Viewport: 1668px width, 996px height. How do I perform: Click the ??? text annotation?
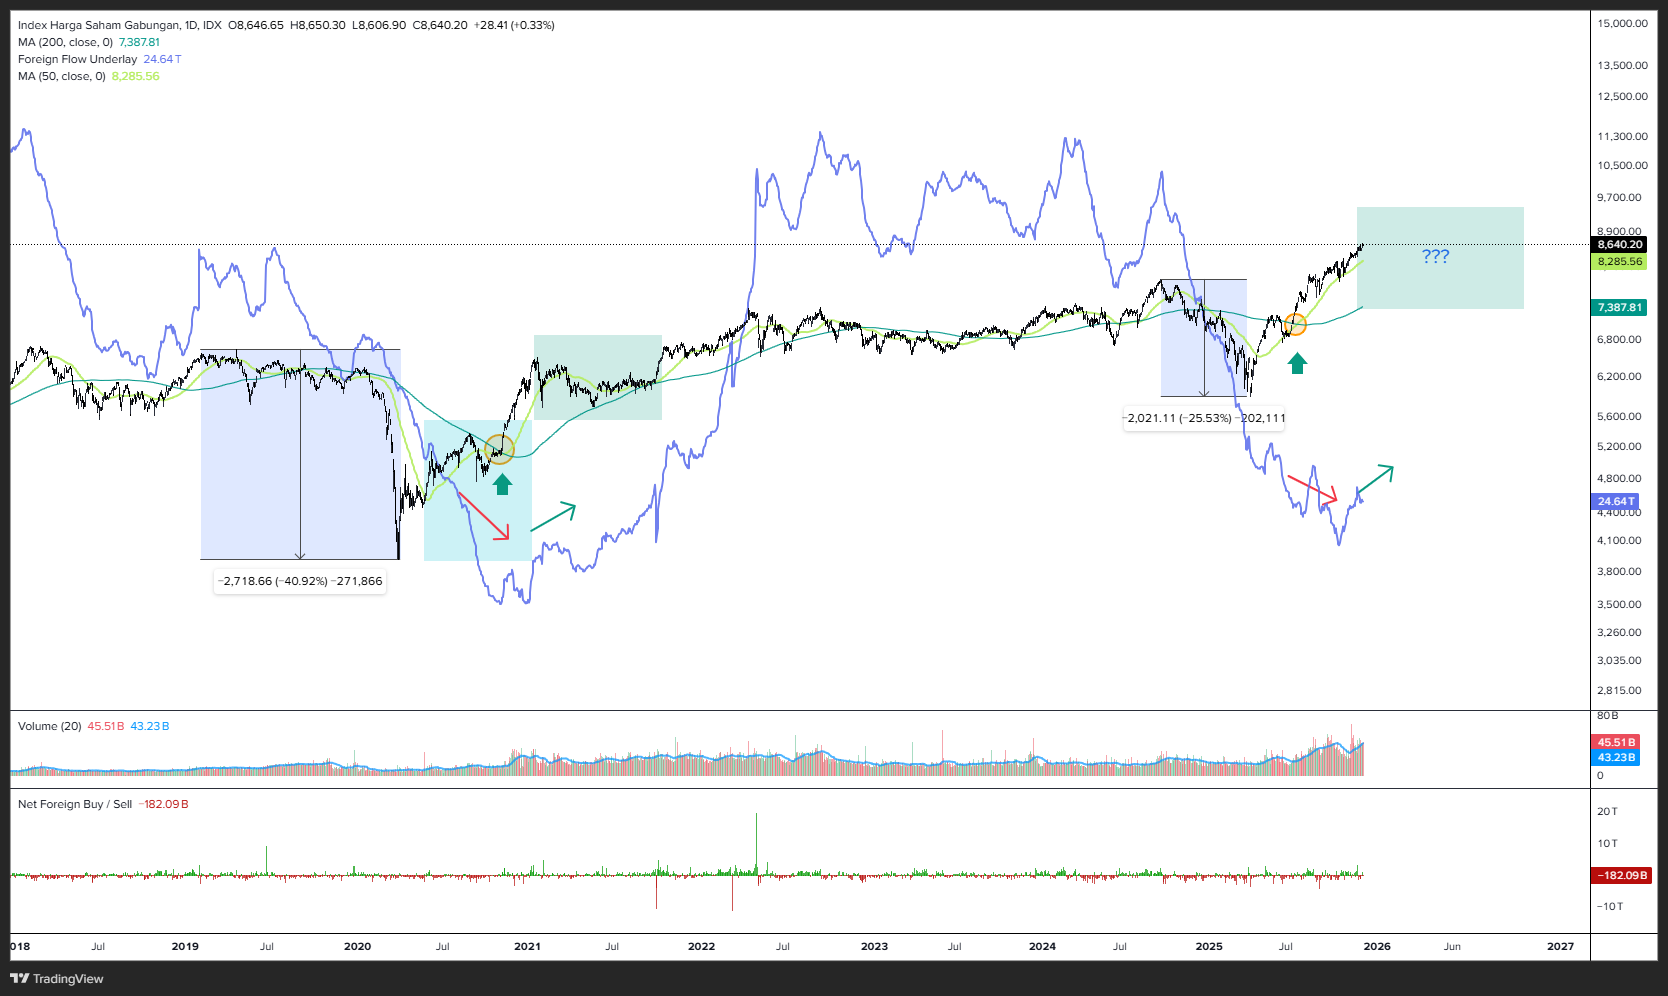coord(1435,256)
